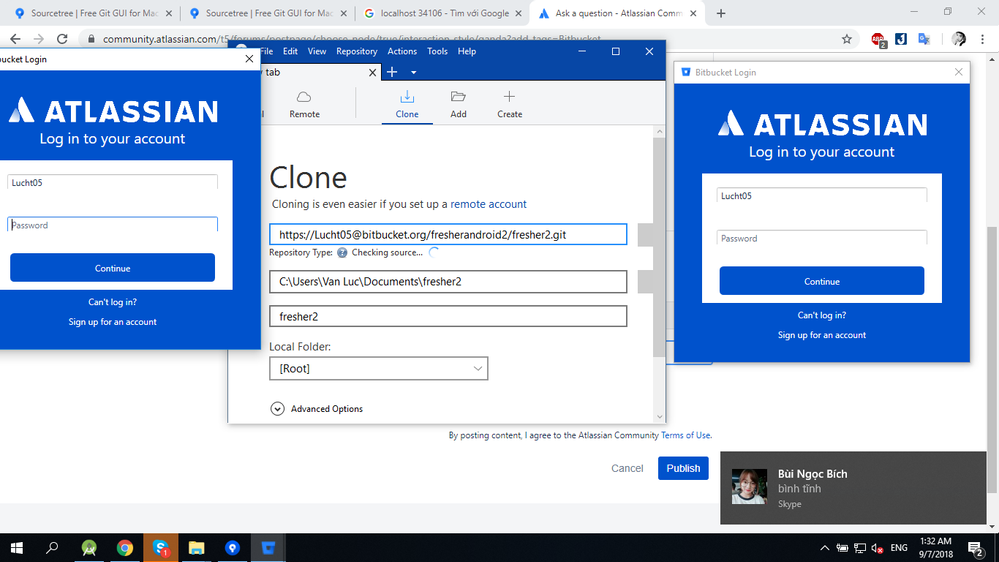Open the Tools menu in Sourcetree
This screenshot has height=562, width=999.
pyautogui.click(x=437, y=52)
